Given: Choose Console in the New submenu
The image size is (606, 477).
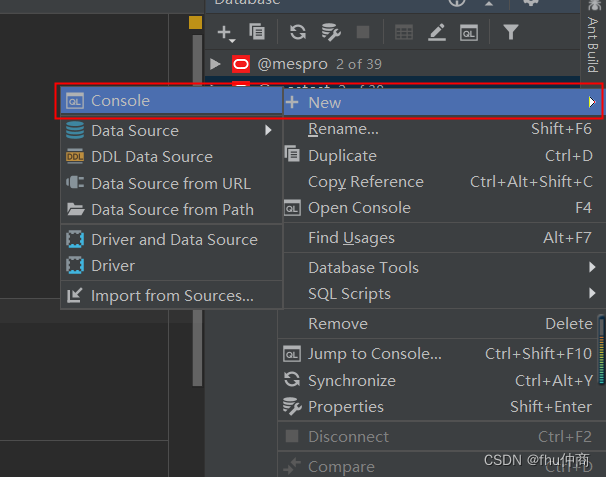Looking at the screenshot, I should coord(172,101).
